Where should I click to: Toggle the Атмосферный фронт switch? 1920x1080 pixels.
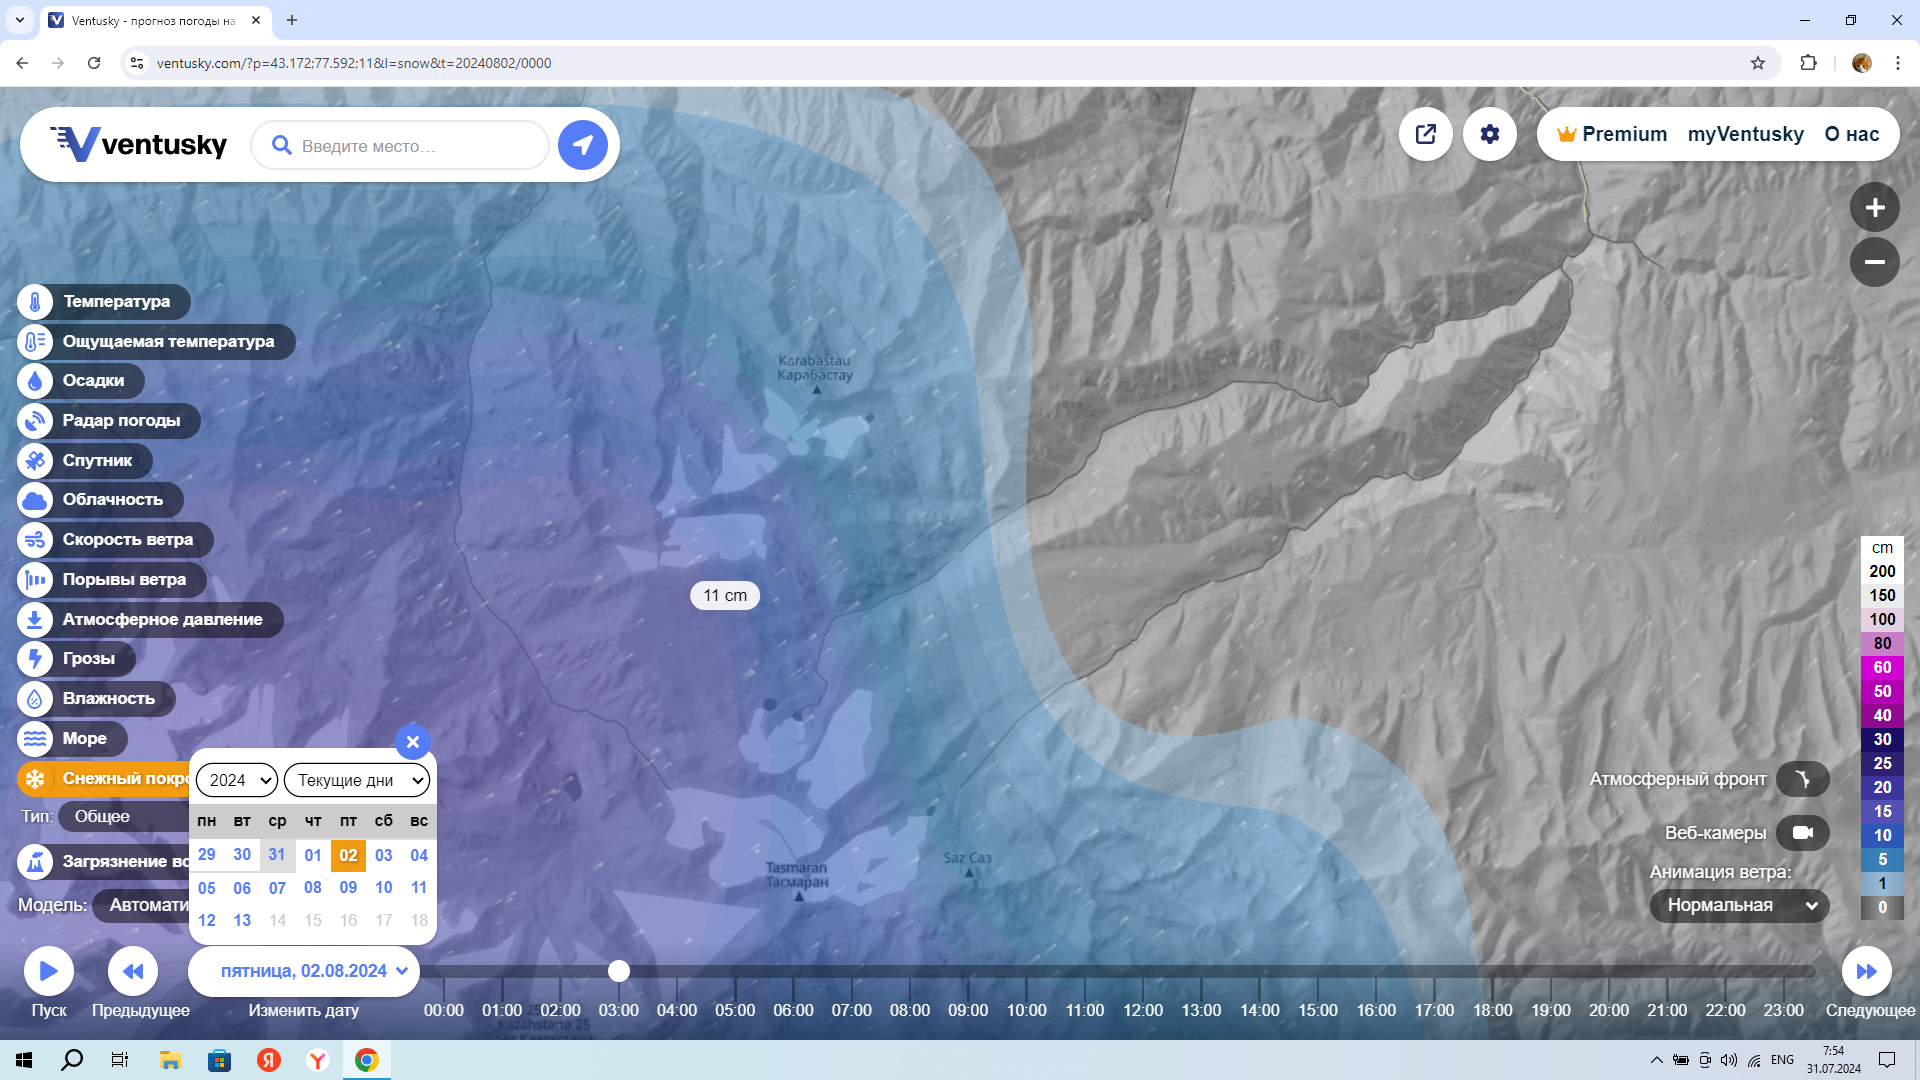pos(1803,779)
